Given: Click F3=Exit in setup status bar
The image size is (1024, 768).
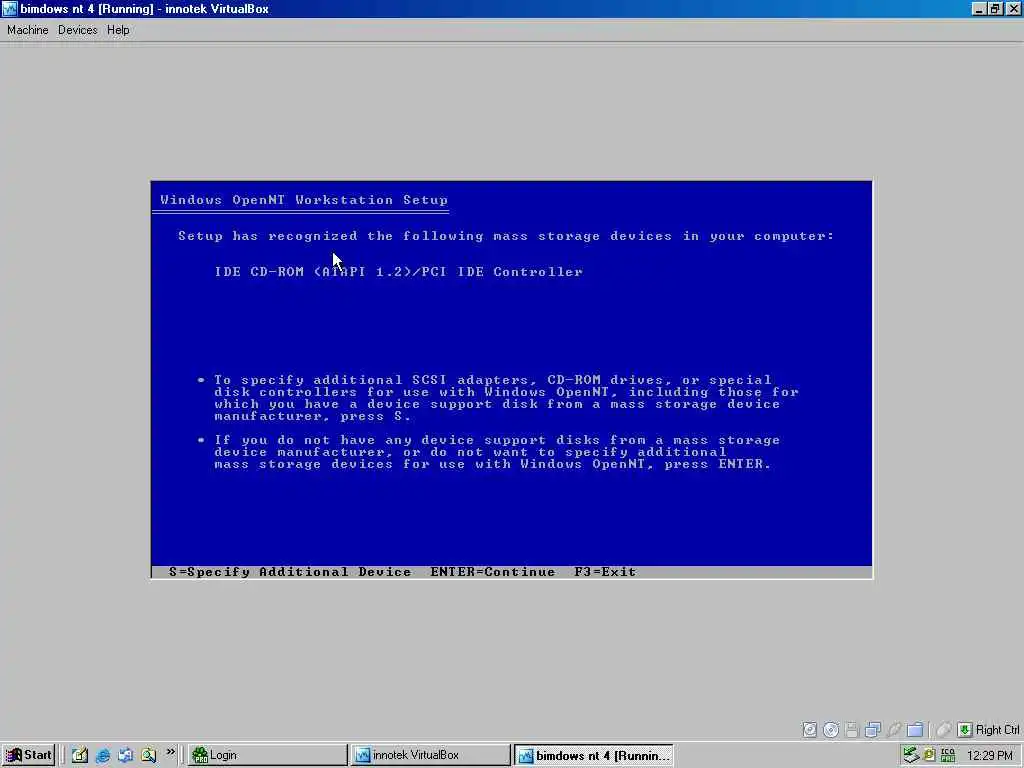Looking at the screenshot, I should click(605, 572).
